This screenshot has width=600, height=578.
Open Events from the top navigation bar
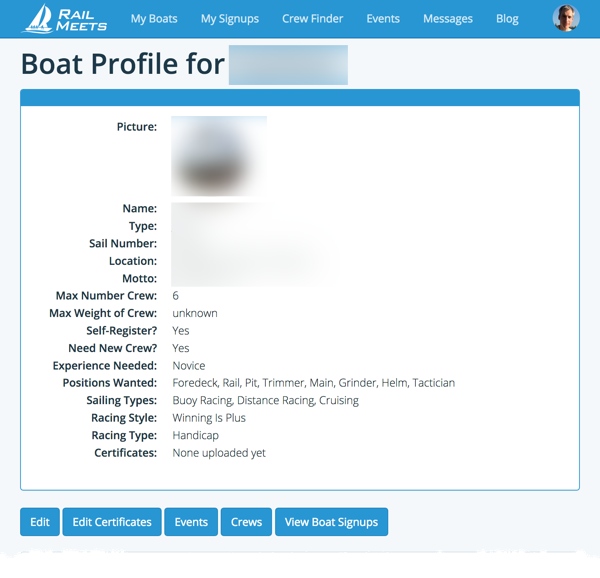click(x=383, y=19)
